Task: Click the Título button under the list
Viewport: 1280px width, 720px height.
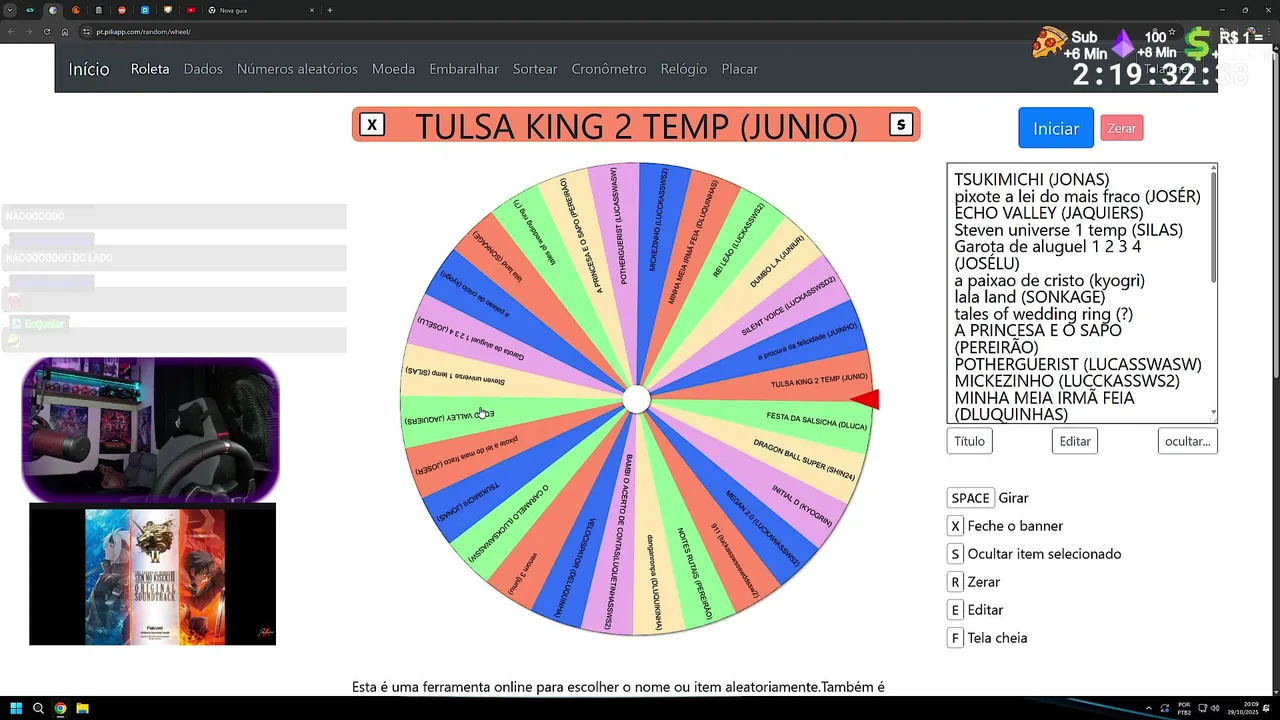Action: pyautogui.click(x=969, y=441)
